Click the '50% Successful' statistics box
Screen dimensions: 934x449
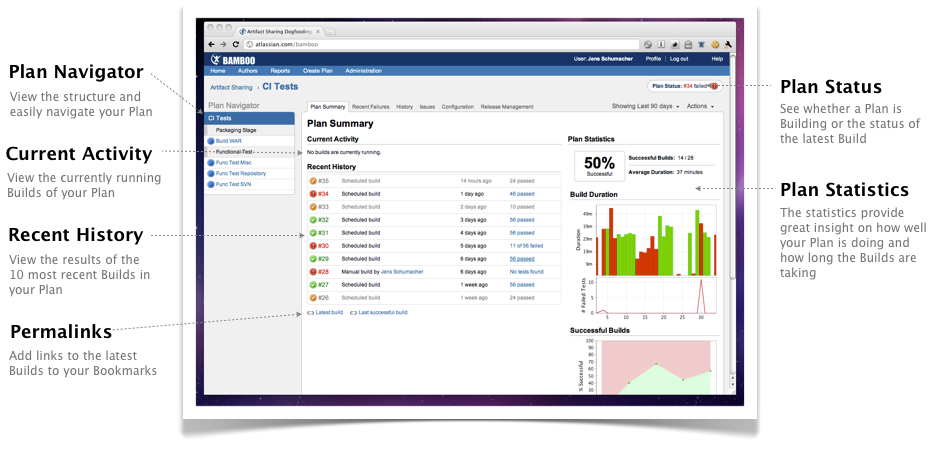click(599, 166)
